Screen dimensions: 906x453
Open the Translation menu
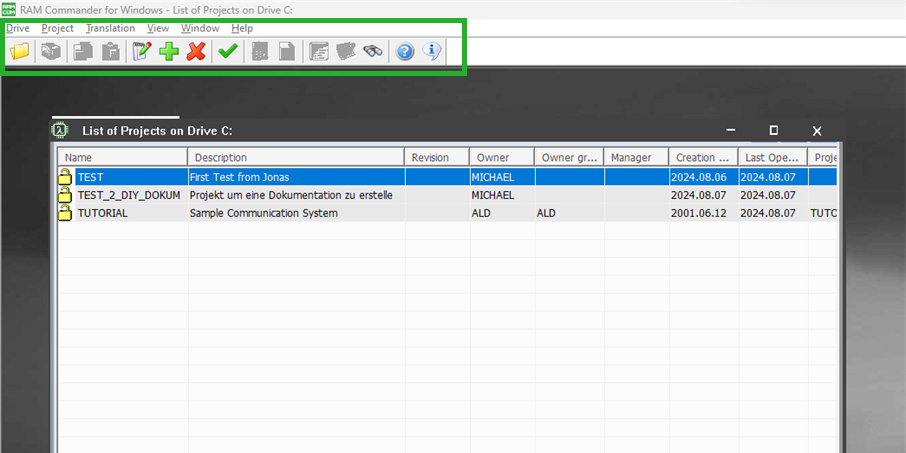(110, 28)
